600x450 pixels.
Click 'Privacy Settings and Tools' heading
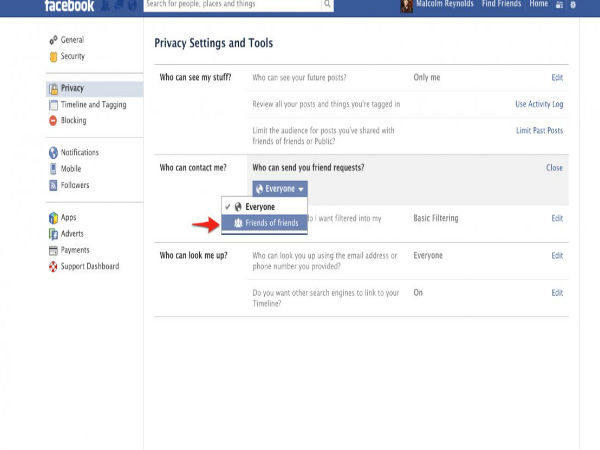[x=214, y=43]
